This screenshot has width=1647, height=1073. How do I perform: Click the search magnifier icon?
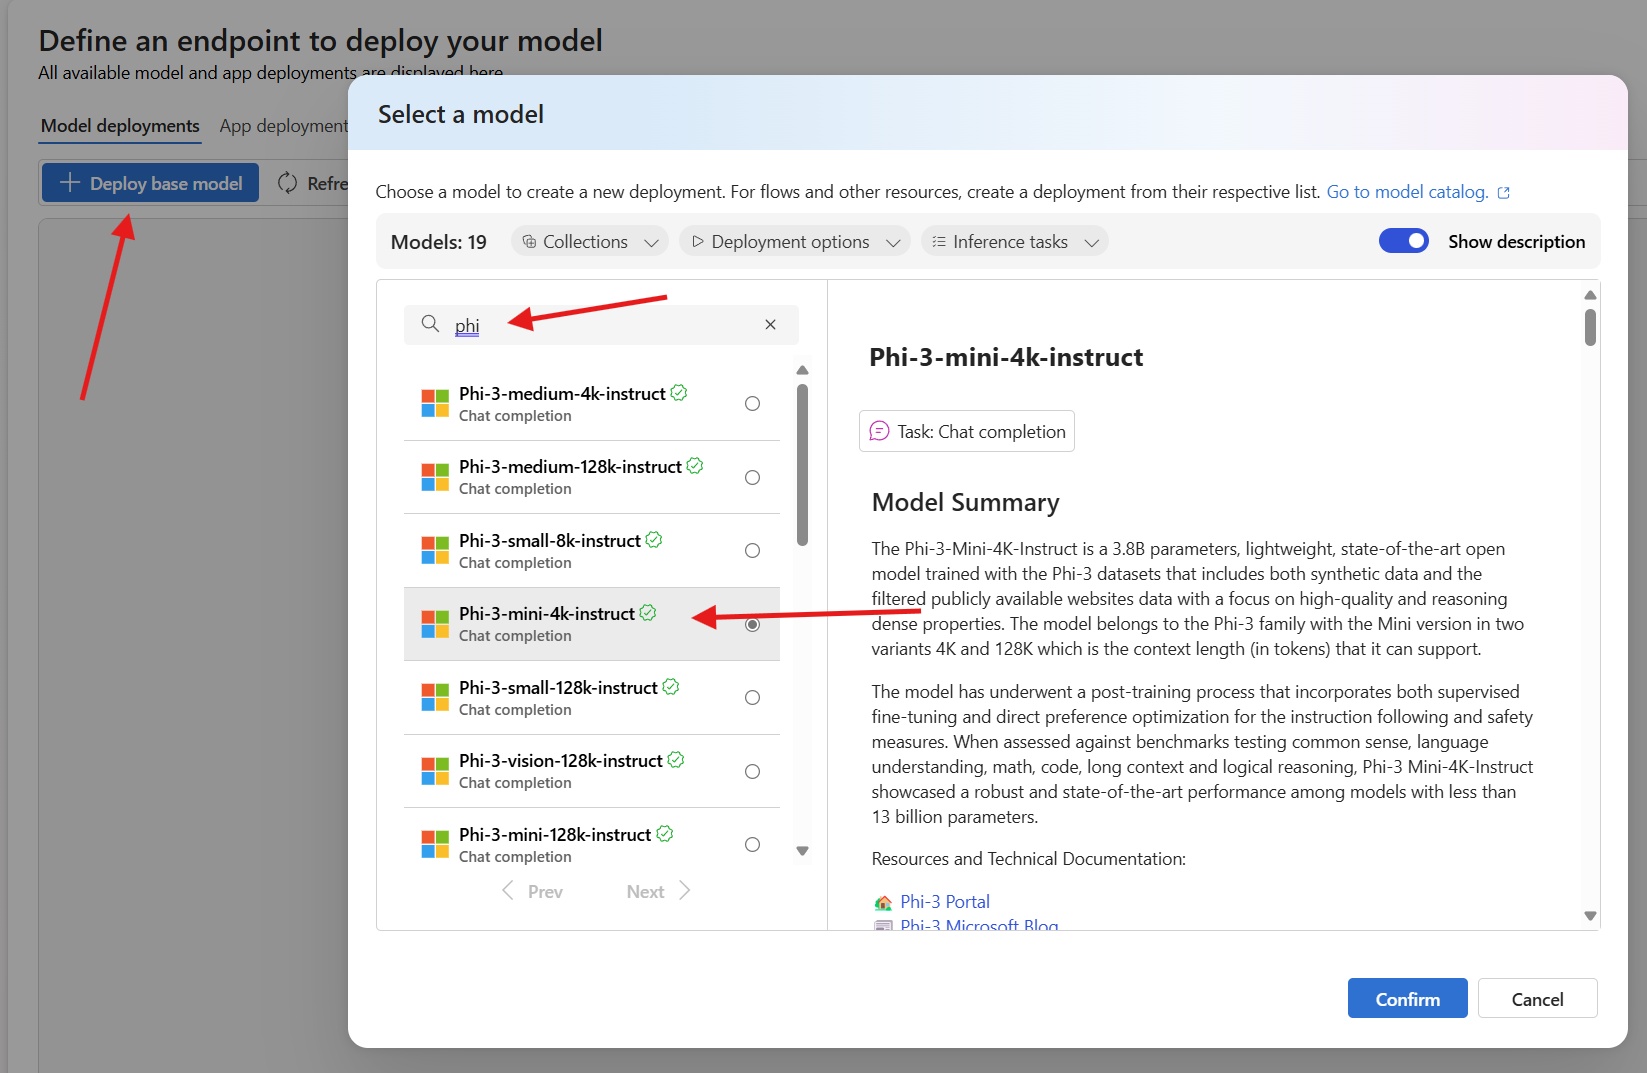point(430,324)
